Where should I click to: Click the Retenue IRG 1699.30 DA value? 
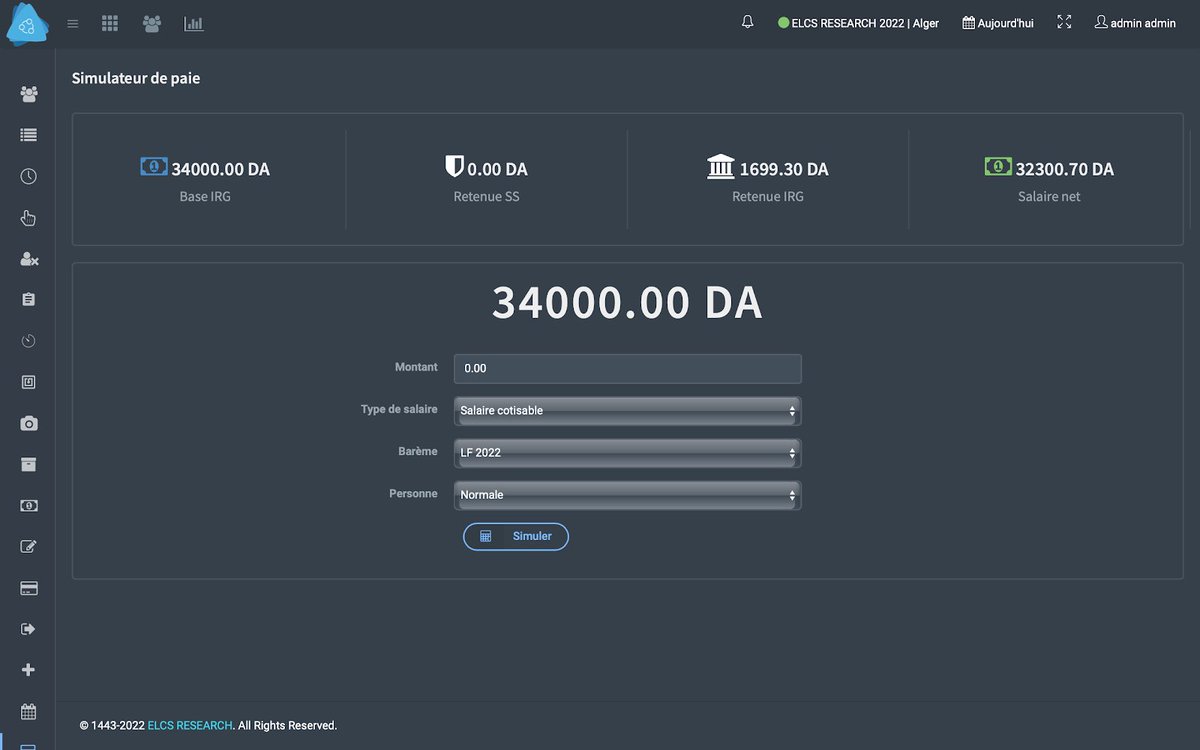784,169
